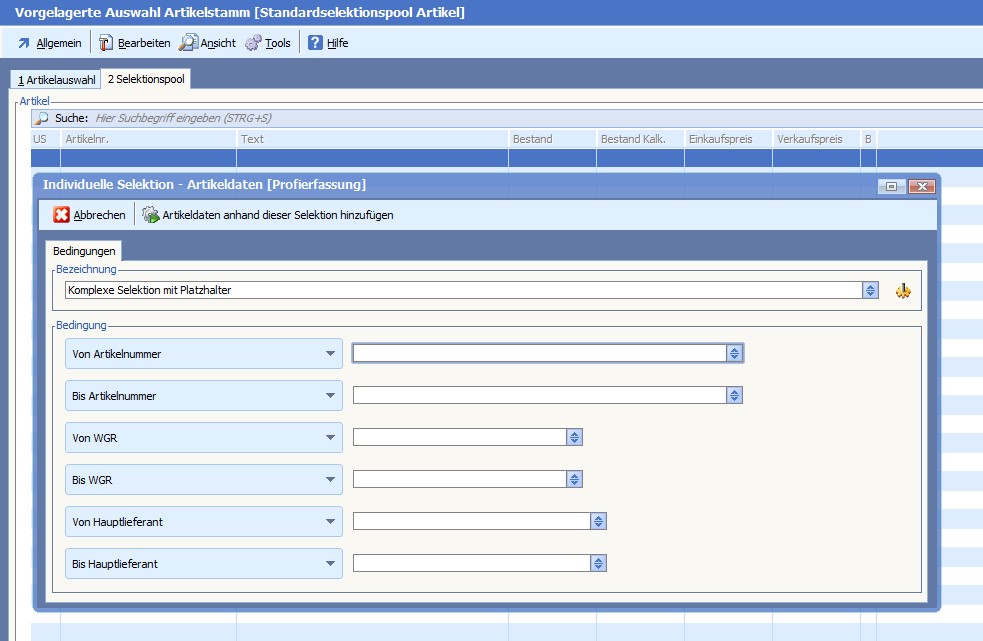Click the magnifier icon beside Suche
This screenshot has height=641, width=983.
pyautogui.click(x=42, y=118)
